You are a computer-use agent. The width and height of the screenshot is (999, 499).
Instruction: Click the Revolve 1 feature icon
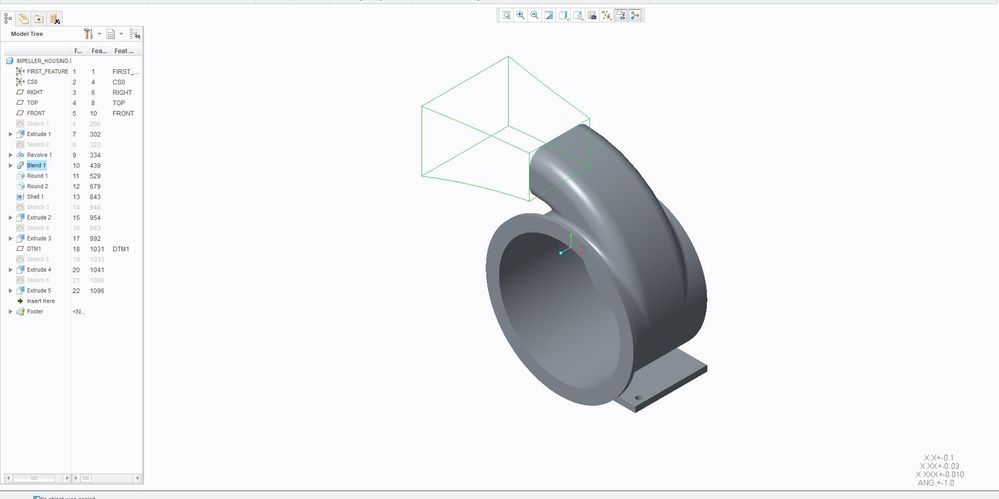click(20, 155)
